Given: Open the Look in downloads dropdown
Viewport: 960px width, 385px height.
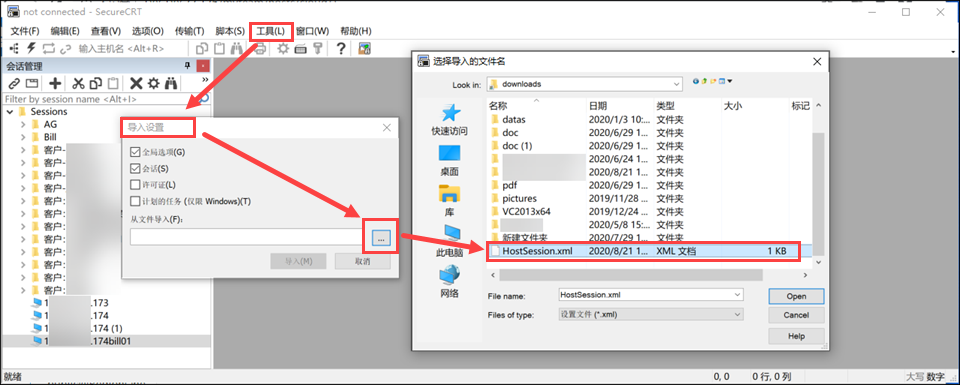Looking at the screenshot, I should 585,84.
